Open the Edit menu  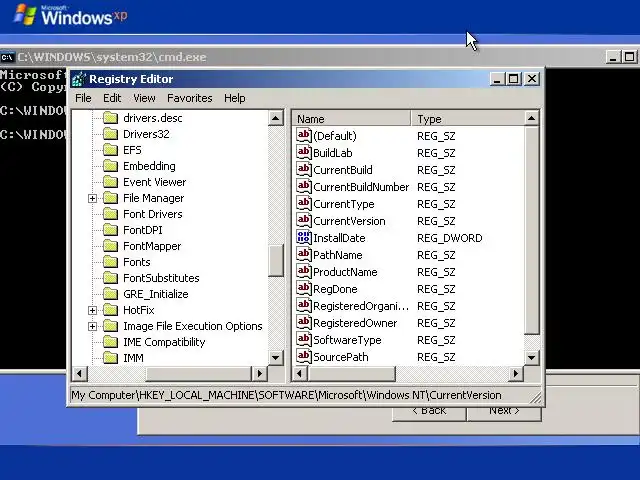coord(112,98)
